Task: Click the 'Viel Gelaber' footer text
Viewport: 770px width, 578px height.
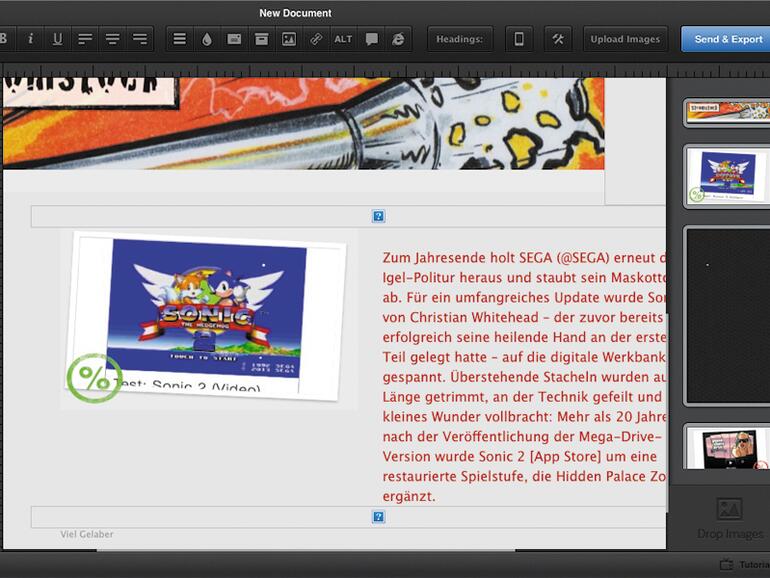Action: tap(87, 534)
